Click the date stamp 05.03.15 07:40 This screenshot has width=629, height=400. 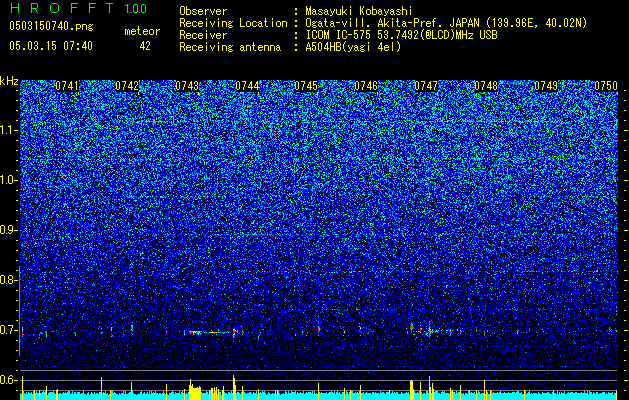point(51,46)
